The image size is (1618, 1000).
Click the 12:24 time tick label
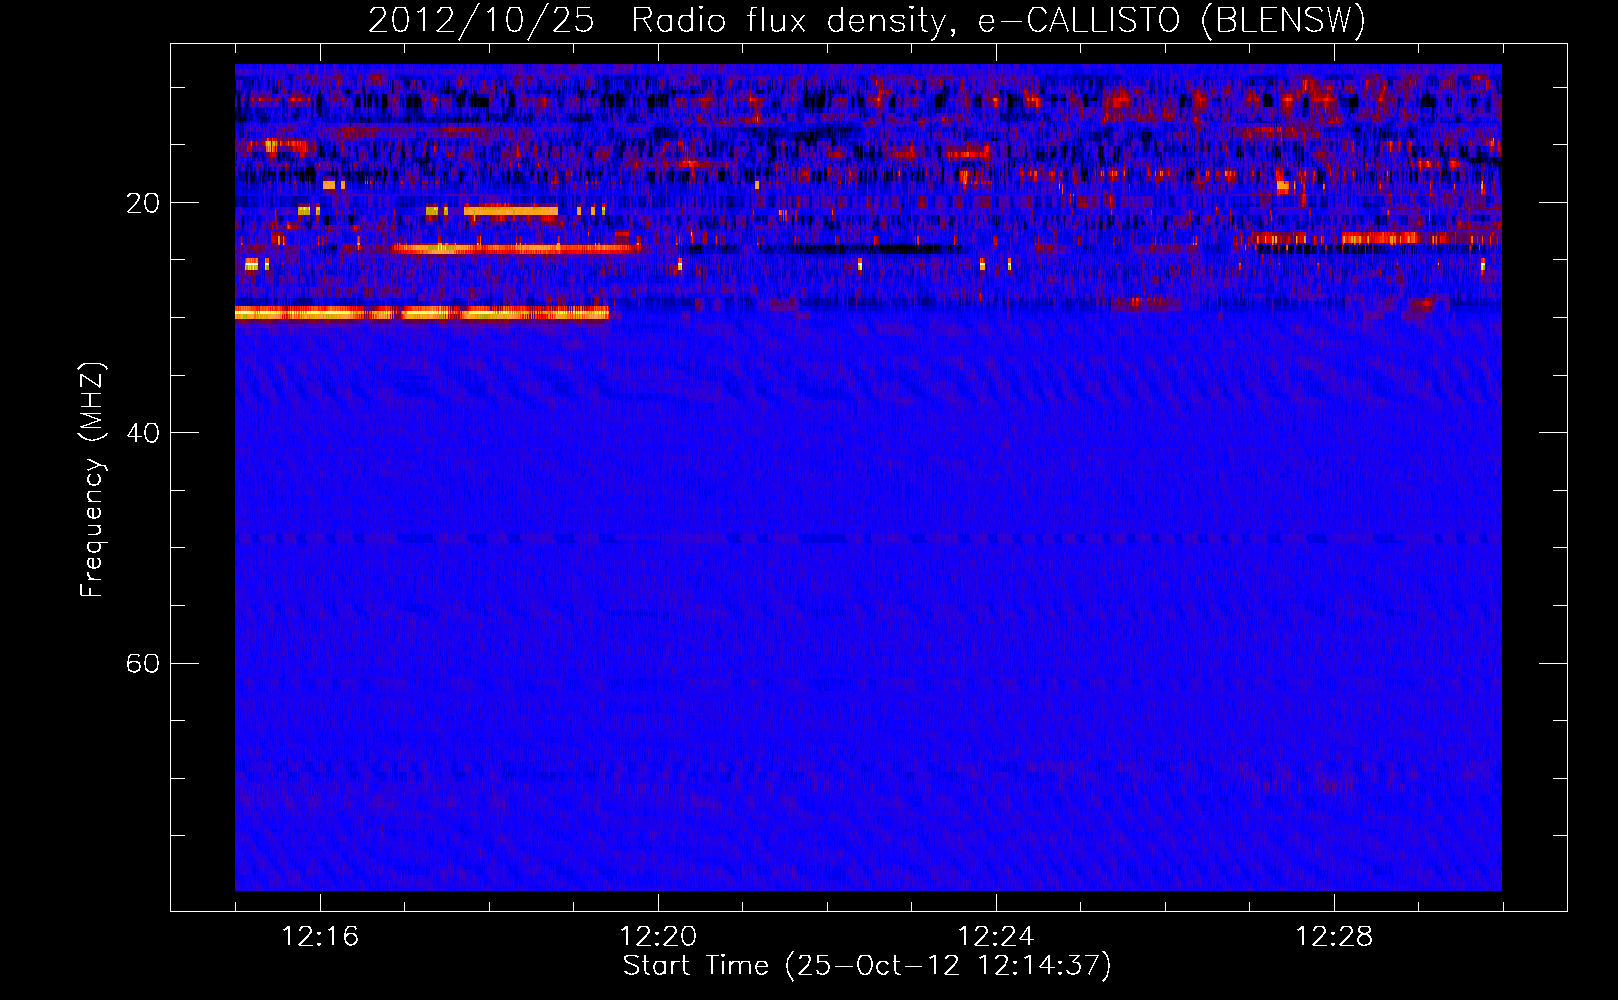click(996, 936)
